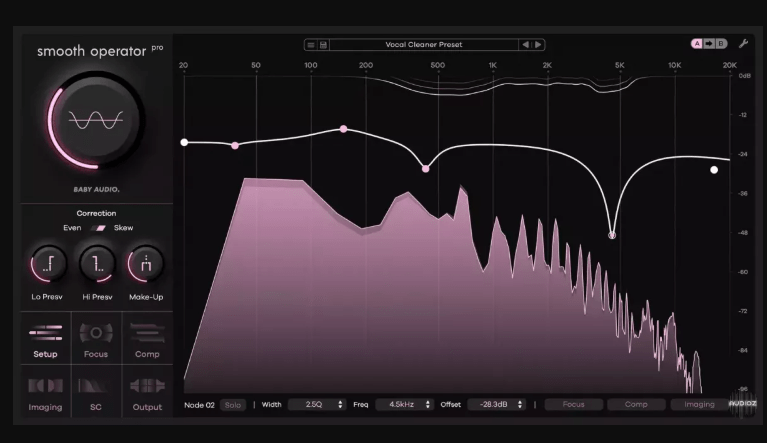This screenshot has width=767, height=443.
Task: Select the pink node near 450 Hz
Action: [x=426, y=169]
